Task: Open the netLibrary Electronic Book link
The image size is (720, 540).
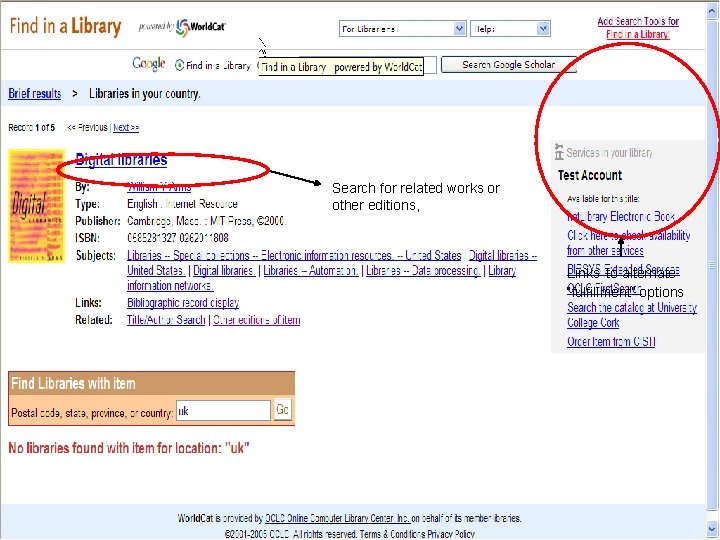Action: point(621,217)
